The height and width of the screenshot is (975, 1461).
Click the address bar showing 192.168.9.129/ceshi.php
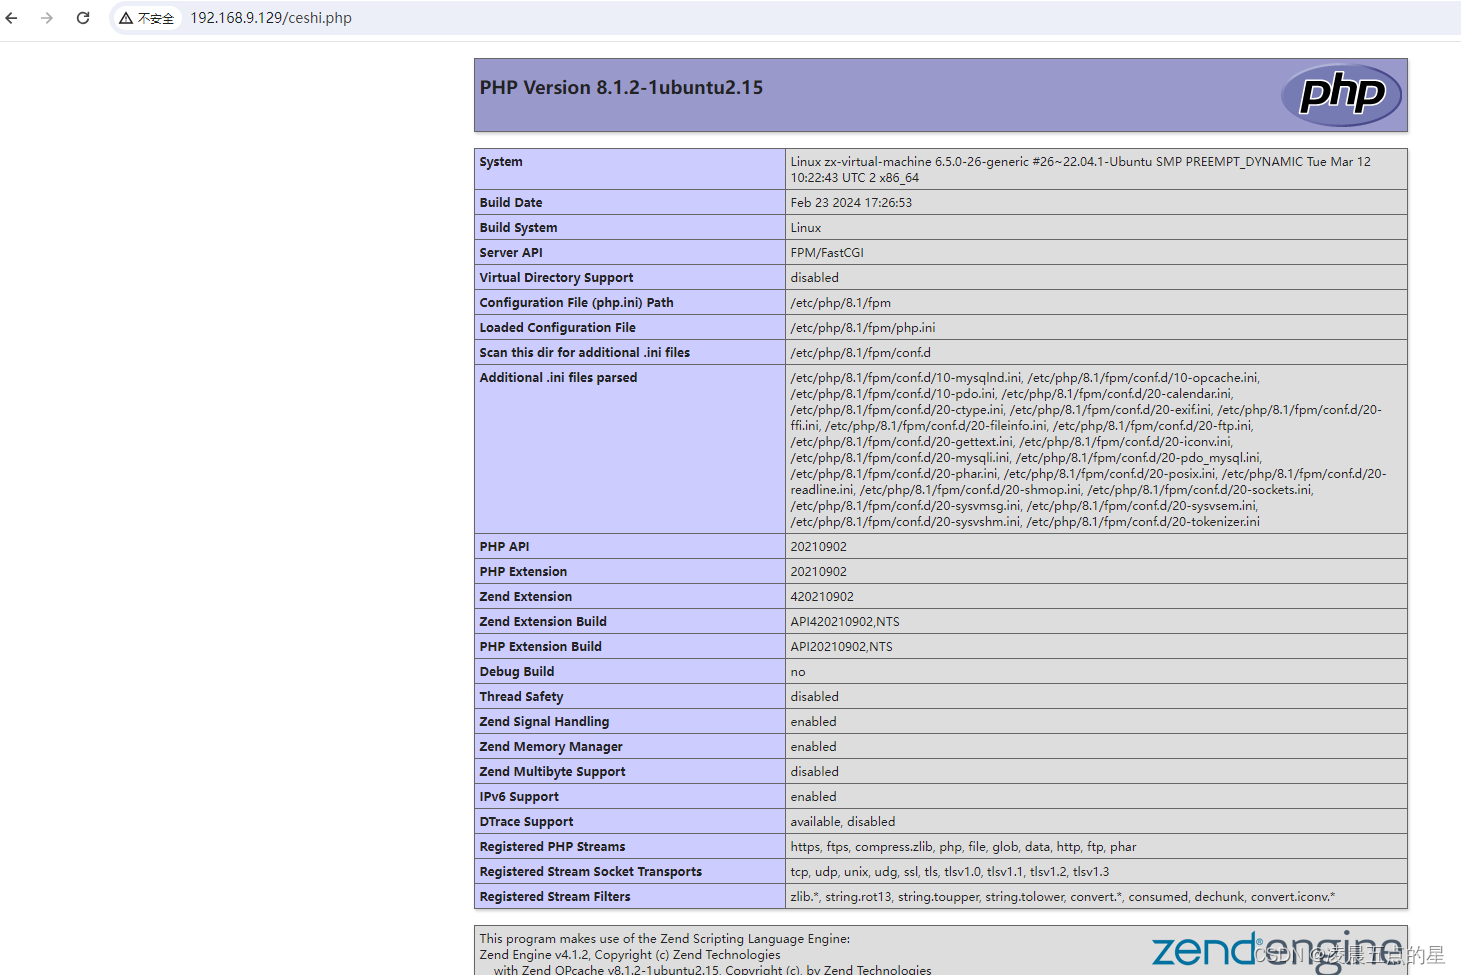coord(271,18)
